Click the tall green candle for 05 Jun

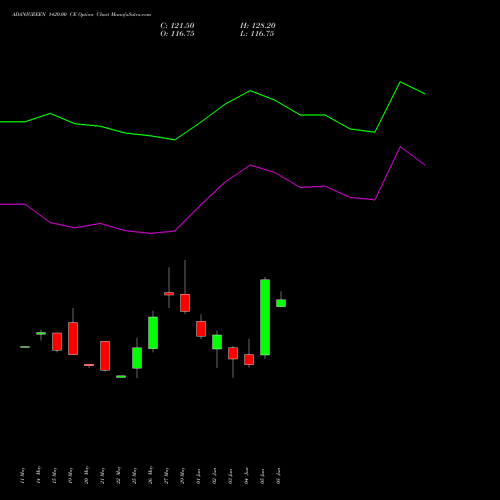[265, 317]
